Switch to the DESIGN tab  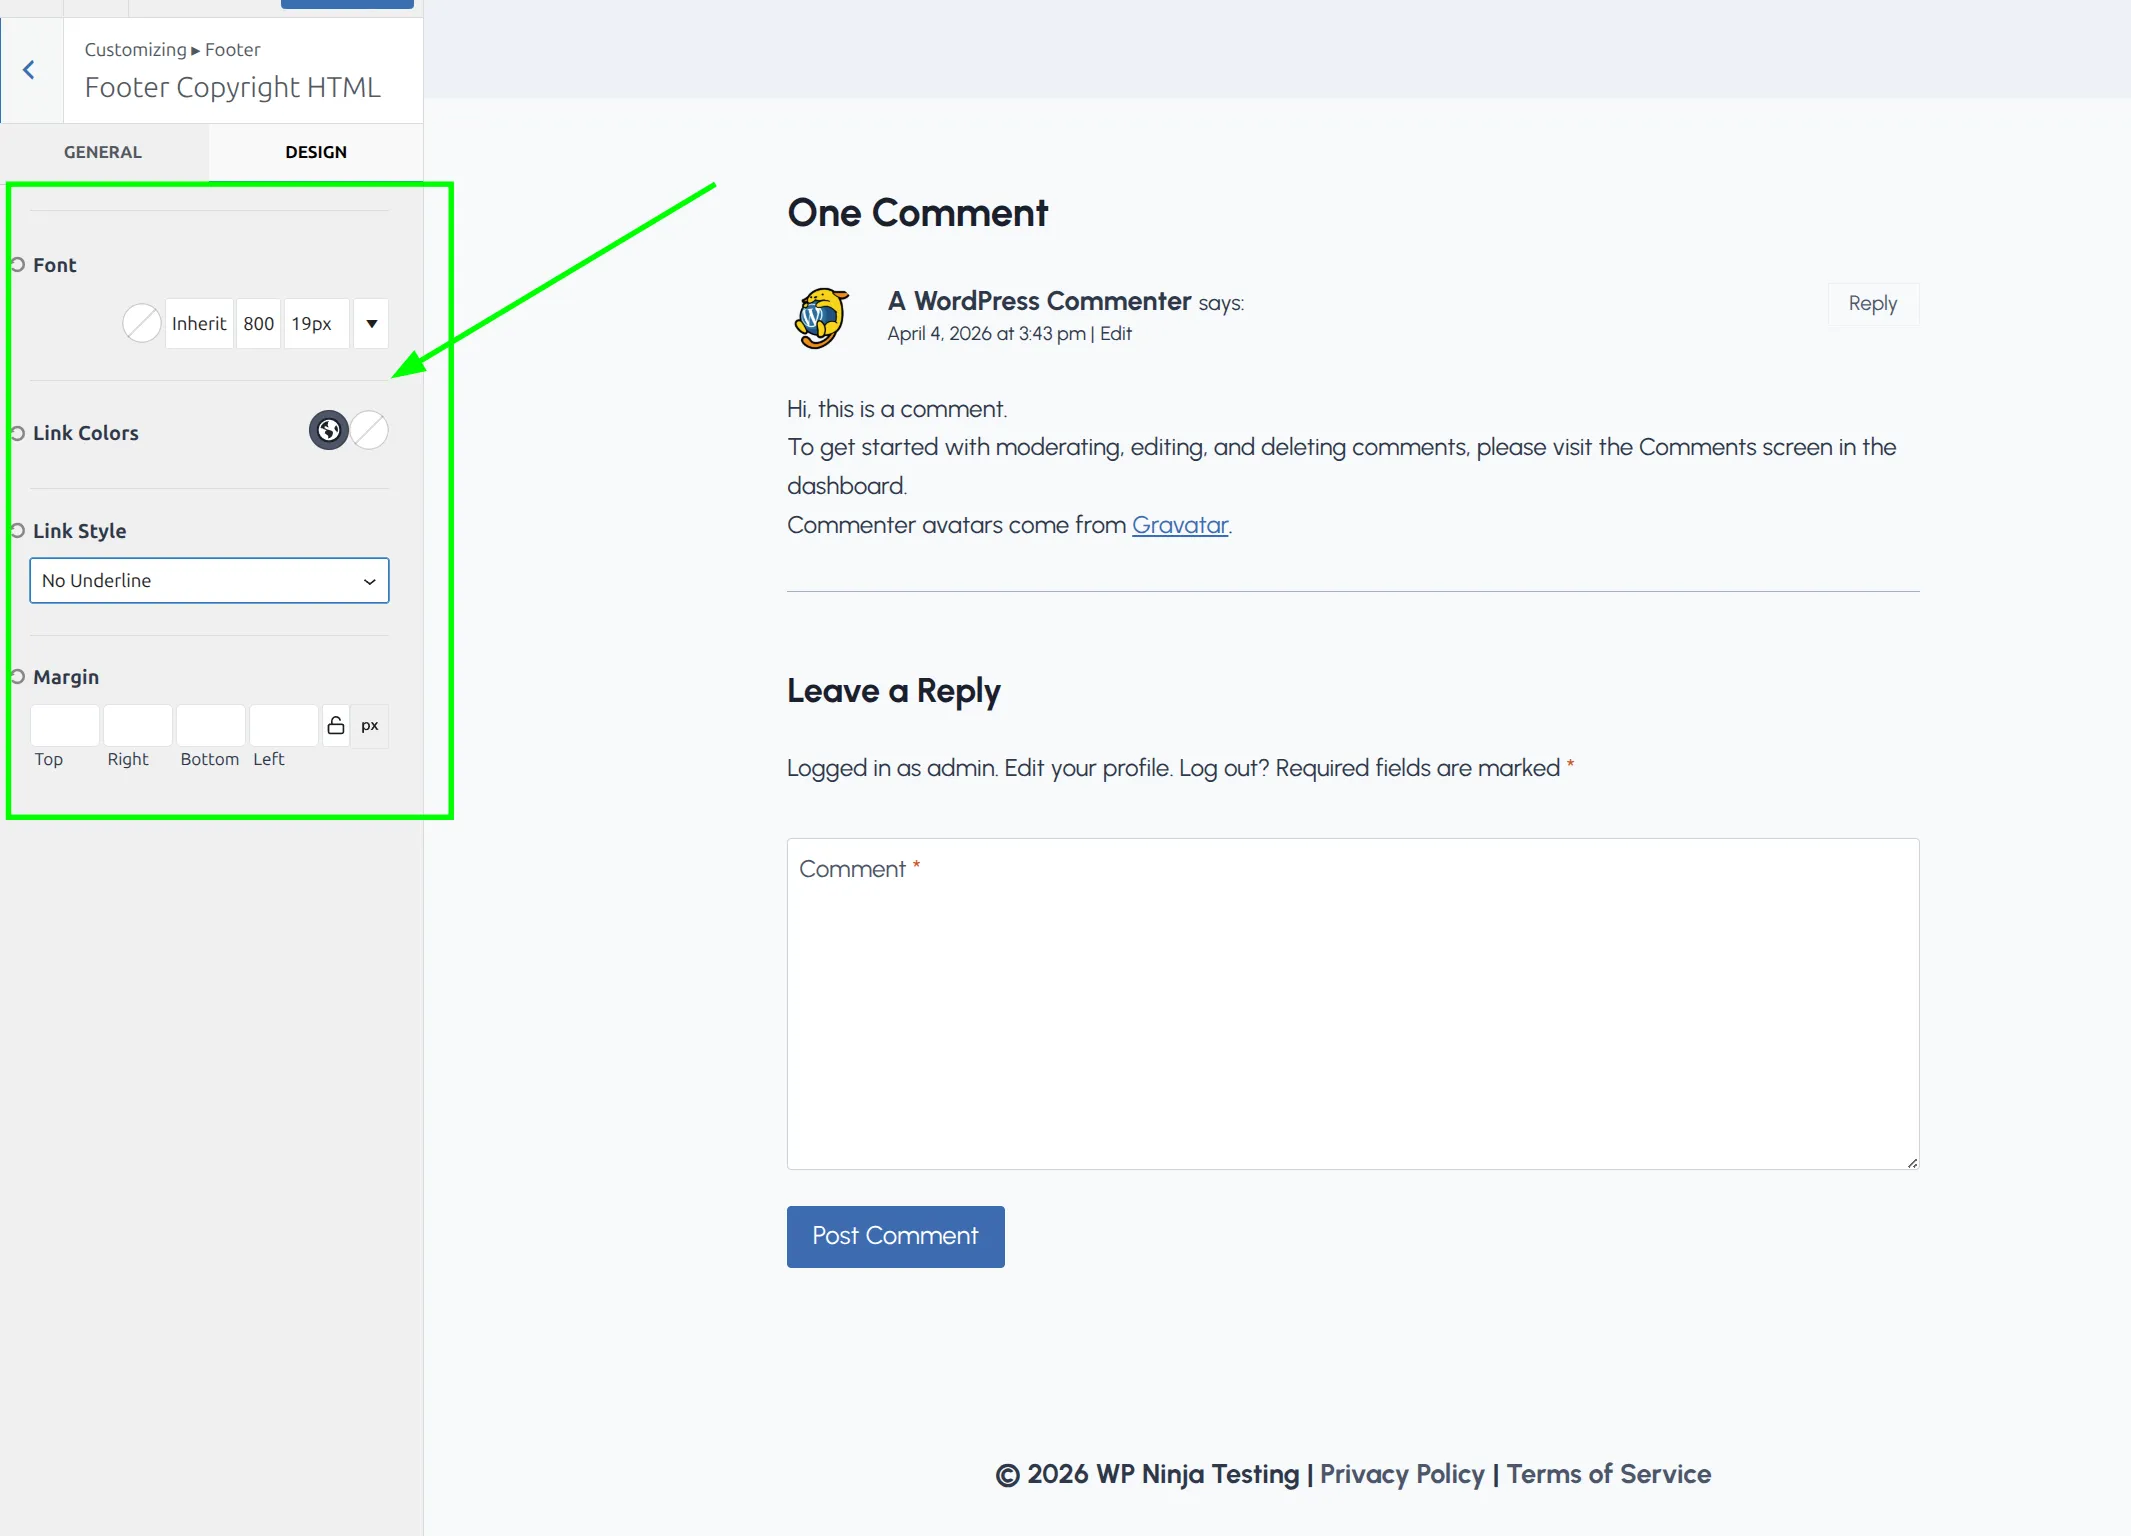pyautogui.click(x=316, y=152)
